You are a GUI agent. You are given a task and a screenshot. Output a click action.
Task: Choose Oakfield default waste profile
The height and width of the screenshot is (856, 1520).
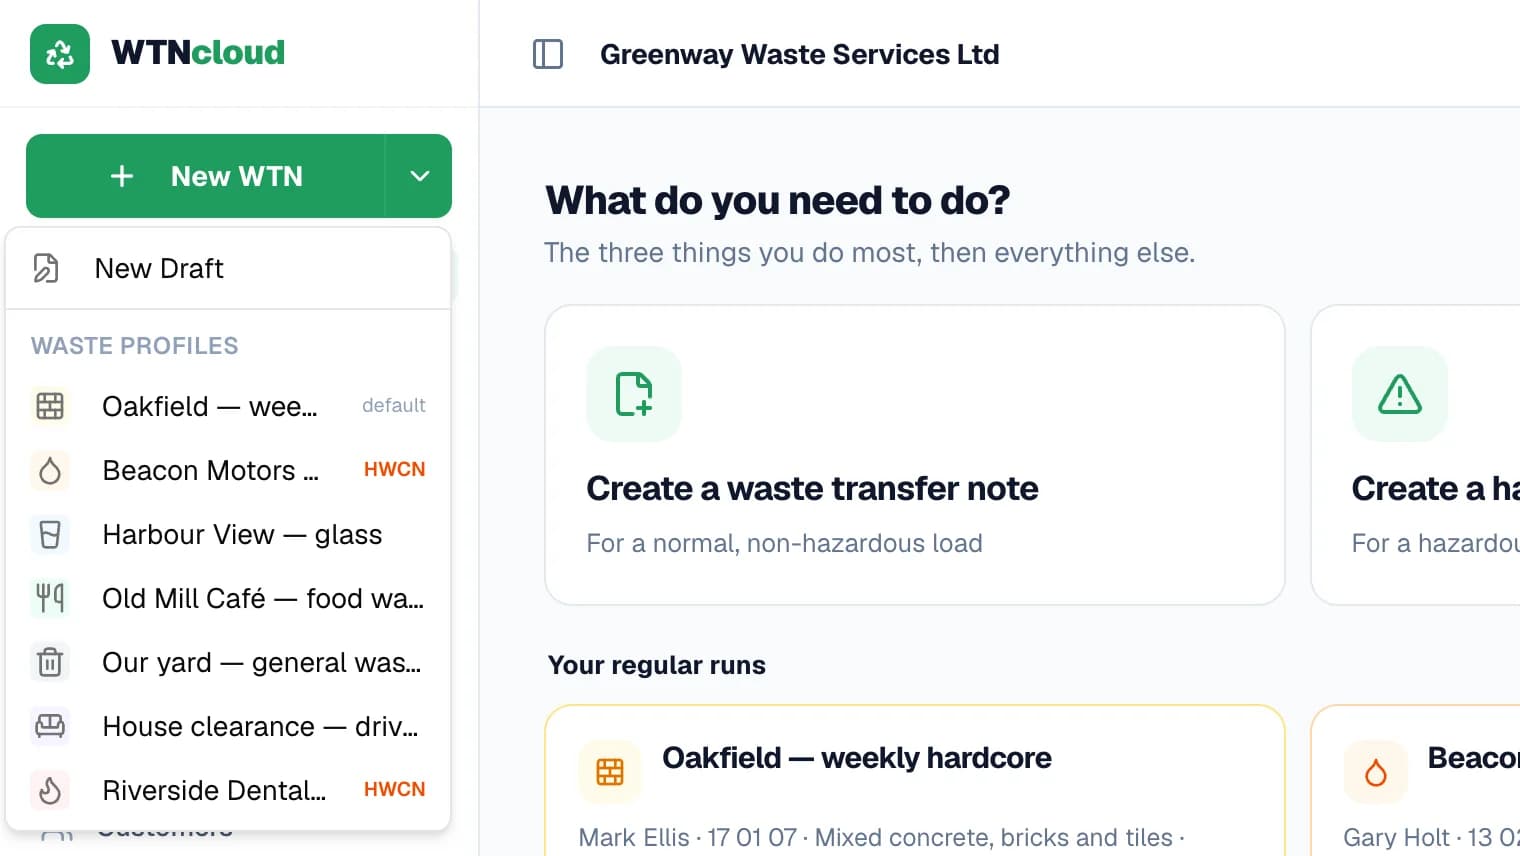pyautogui.click(x=228, y=406)
